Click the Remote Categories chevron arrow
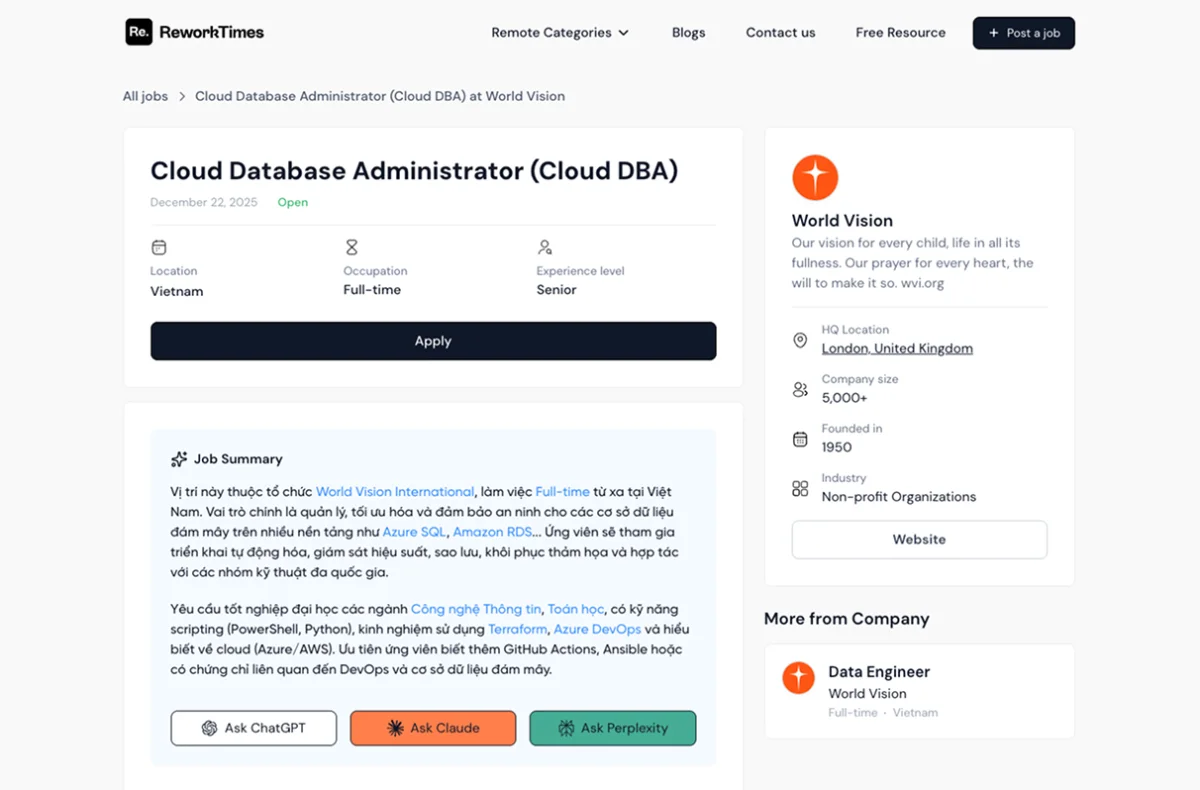The width and height of the screenshot is (1200, 790). click(x=624, y=33)
